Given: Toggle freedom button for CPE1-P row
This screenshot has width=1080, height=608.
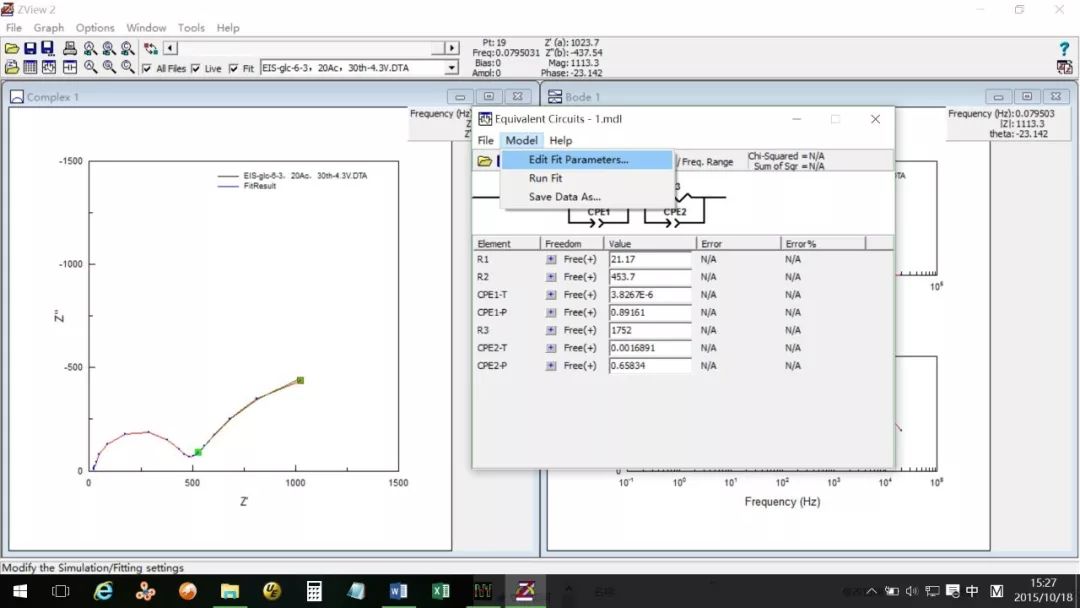Looking at the screenshot, I should [551, 313].
